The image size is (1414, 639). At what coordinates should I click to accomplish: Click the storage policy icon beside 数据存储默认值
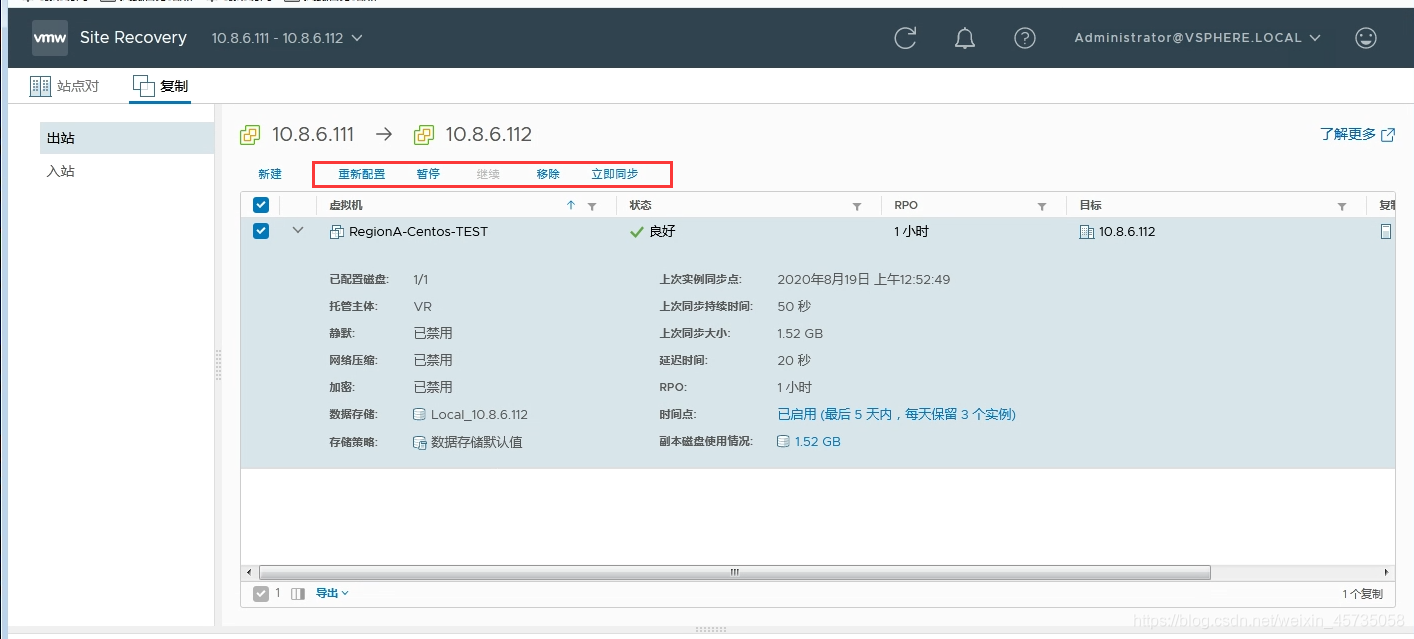click(x=420, y=442)
